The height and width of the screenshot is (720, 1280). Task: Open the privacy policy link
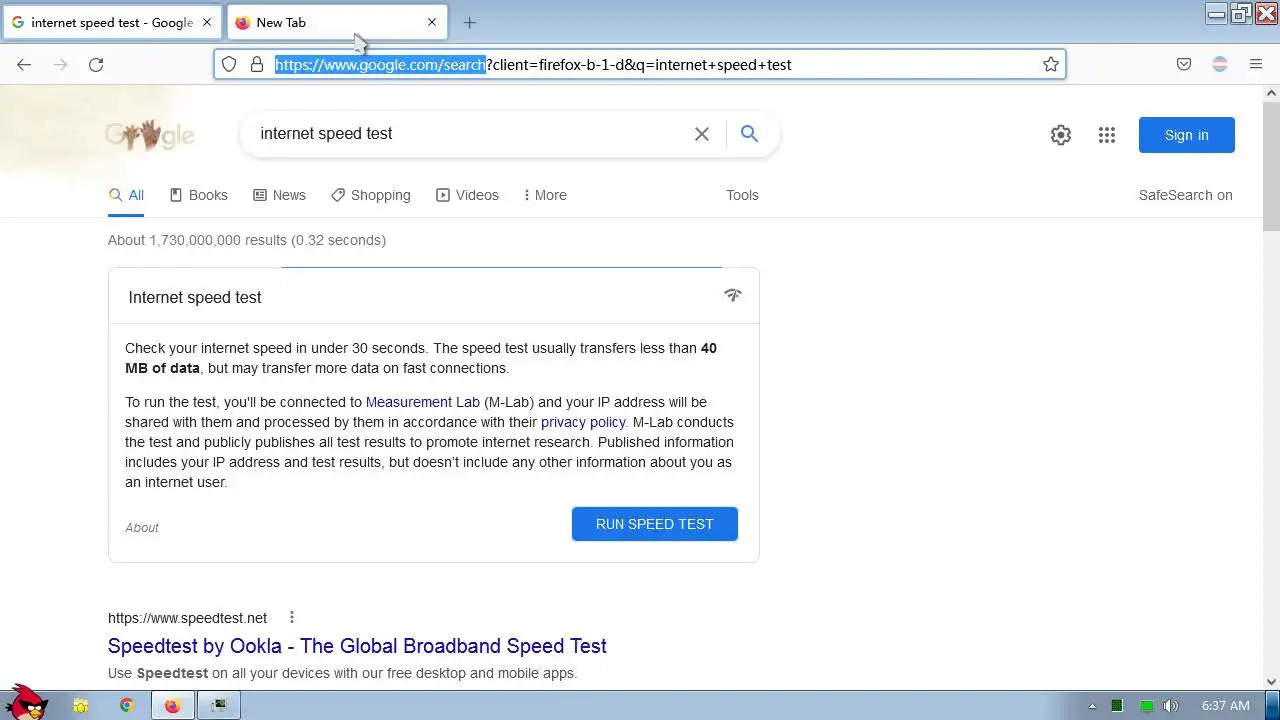[583, 422]
